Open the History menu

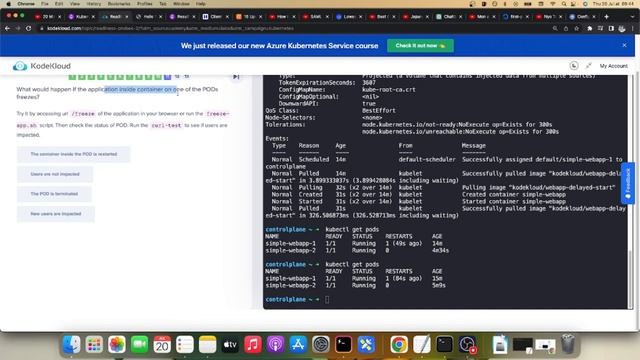93,4
